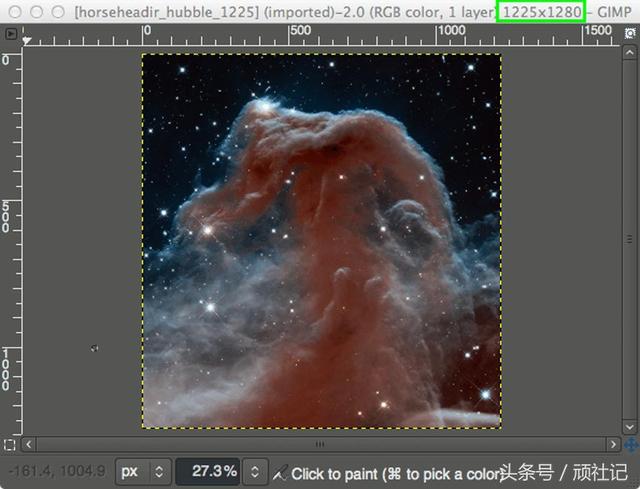Open the px unit dropdown
This screenshot has height=489, width=640.
click(x=143, y=472)
